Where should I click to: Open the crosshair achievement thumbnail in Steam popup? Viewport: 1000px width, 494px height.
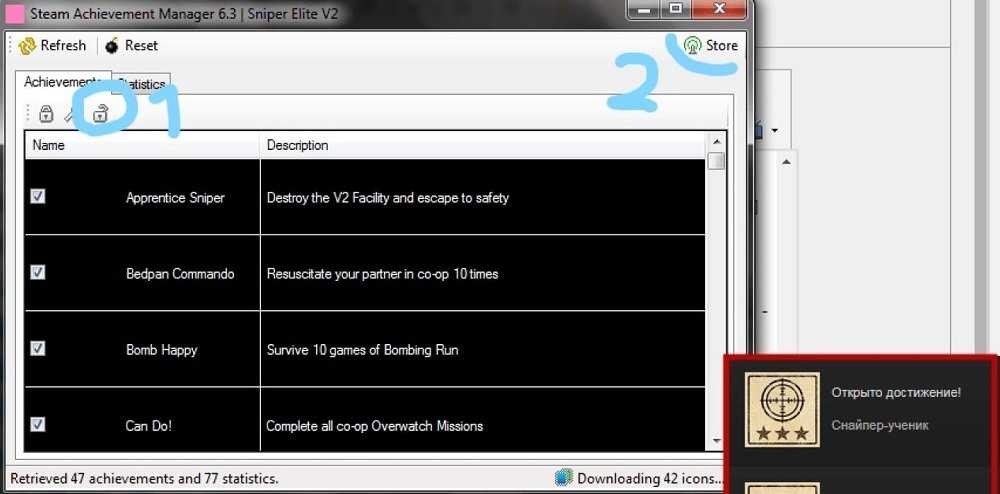783,410
